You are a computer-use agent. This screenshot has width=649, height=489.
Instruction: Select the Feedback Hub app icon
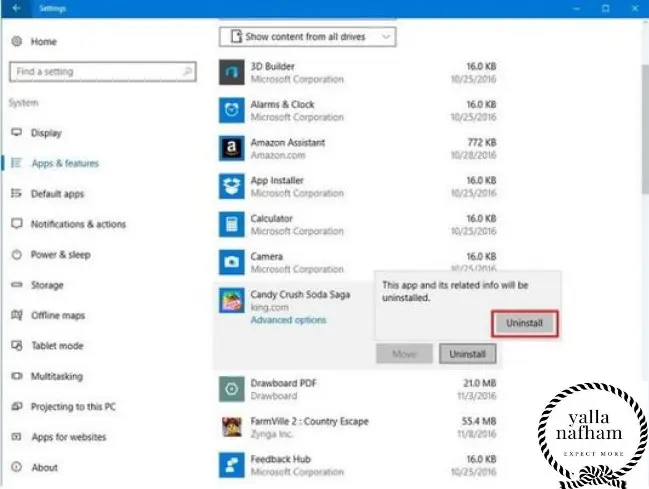coord(231,465)
